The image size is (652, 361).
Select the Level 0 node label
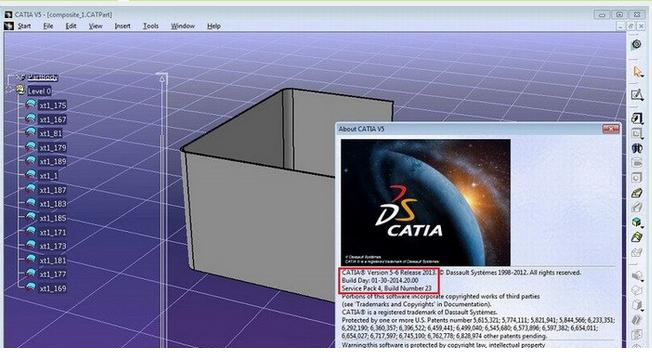pyautogui.click(x=40, y=91)
